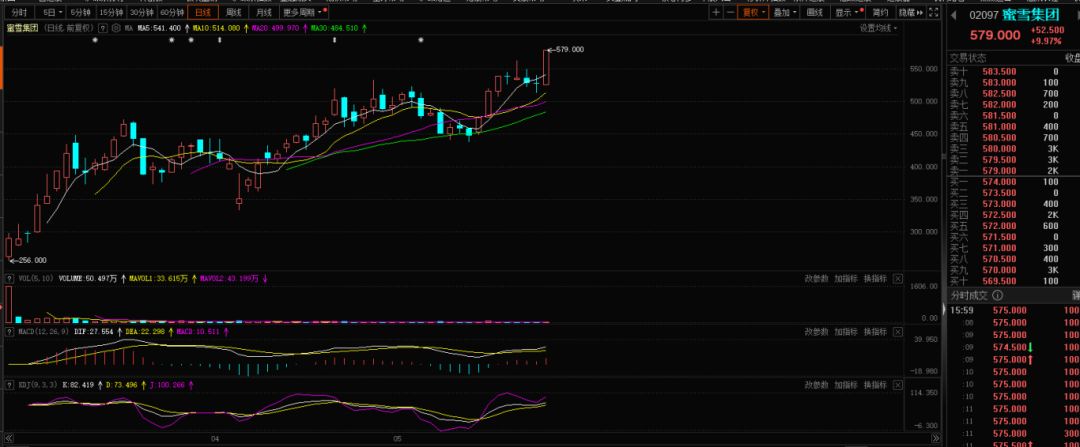Screen dimensions: 1080x447
Task: Select the 周线 weekly tab
Action: click(233, 13)
